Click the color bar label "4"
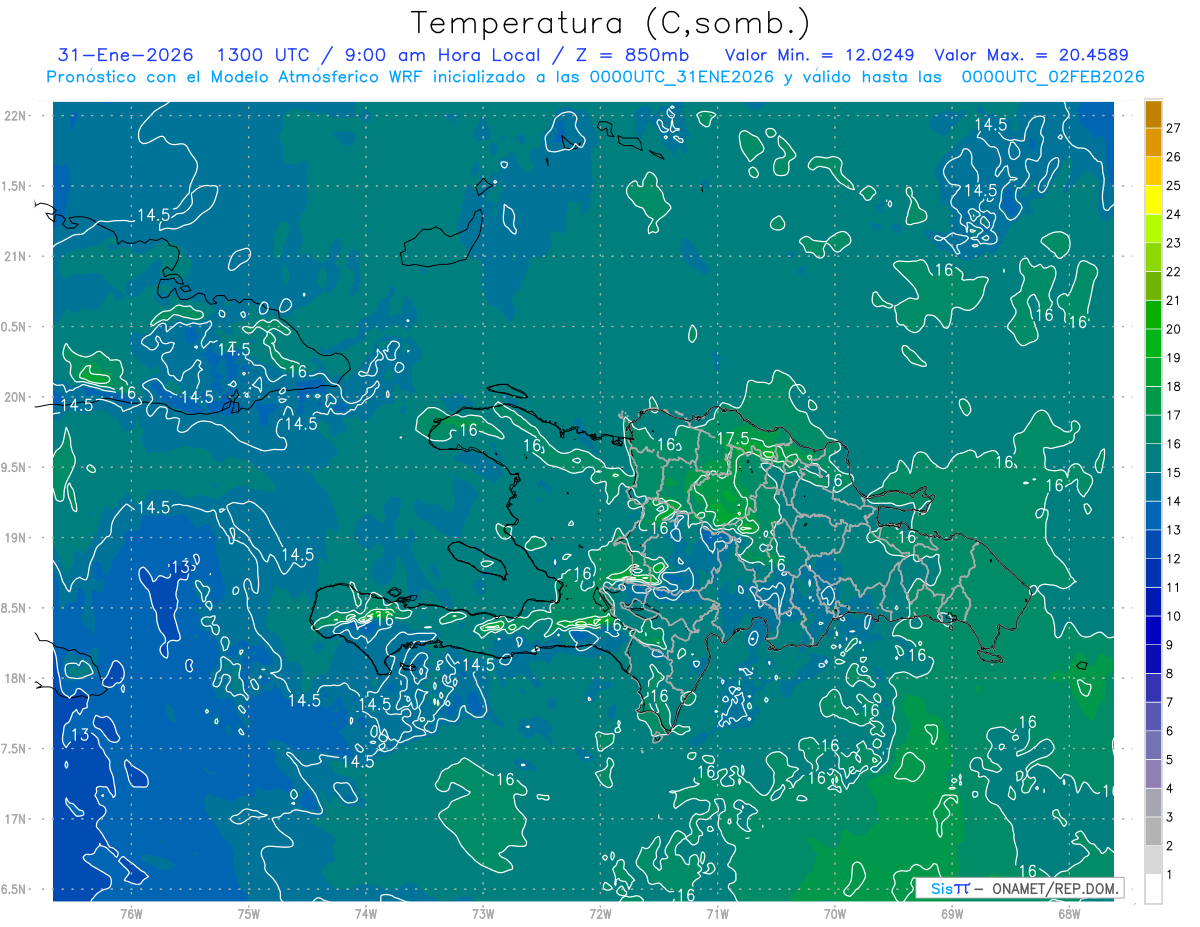This screenshot has height=927, width=1200. click(x=1170, y=788)
